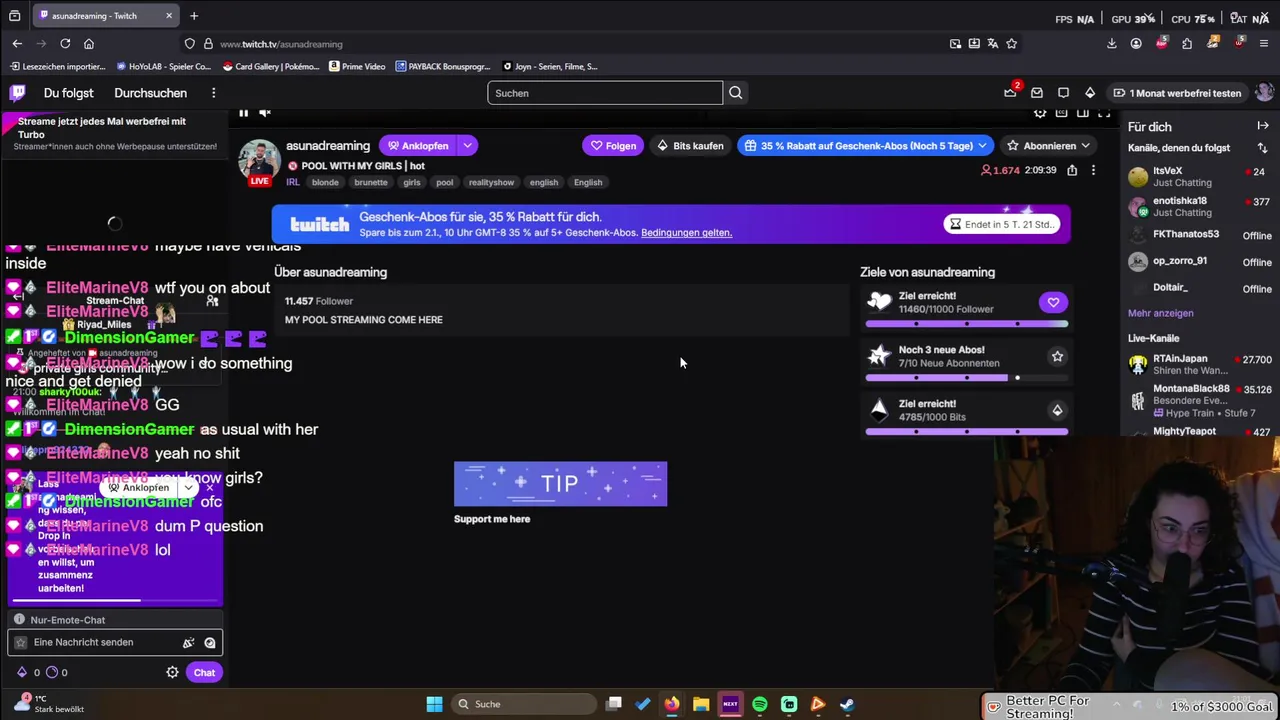Open browser downloads arrow
The width and height of the screenshot is (1280, 720).
coord(1112,44)
